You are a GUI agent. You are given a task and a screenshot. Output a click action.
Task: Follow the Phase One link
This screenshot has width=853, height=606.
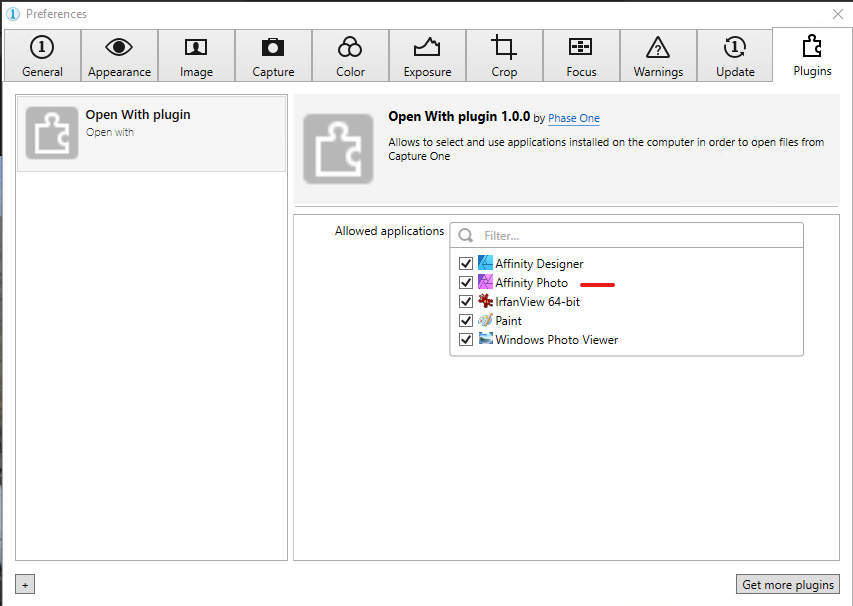574,119
